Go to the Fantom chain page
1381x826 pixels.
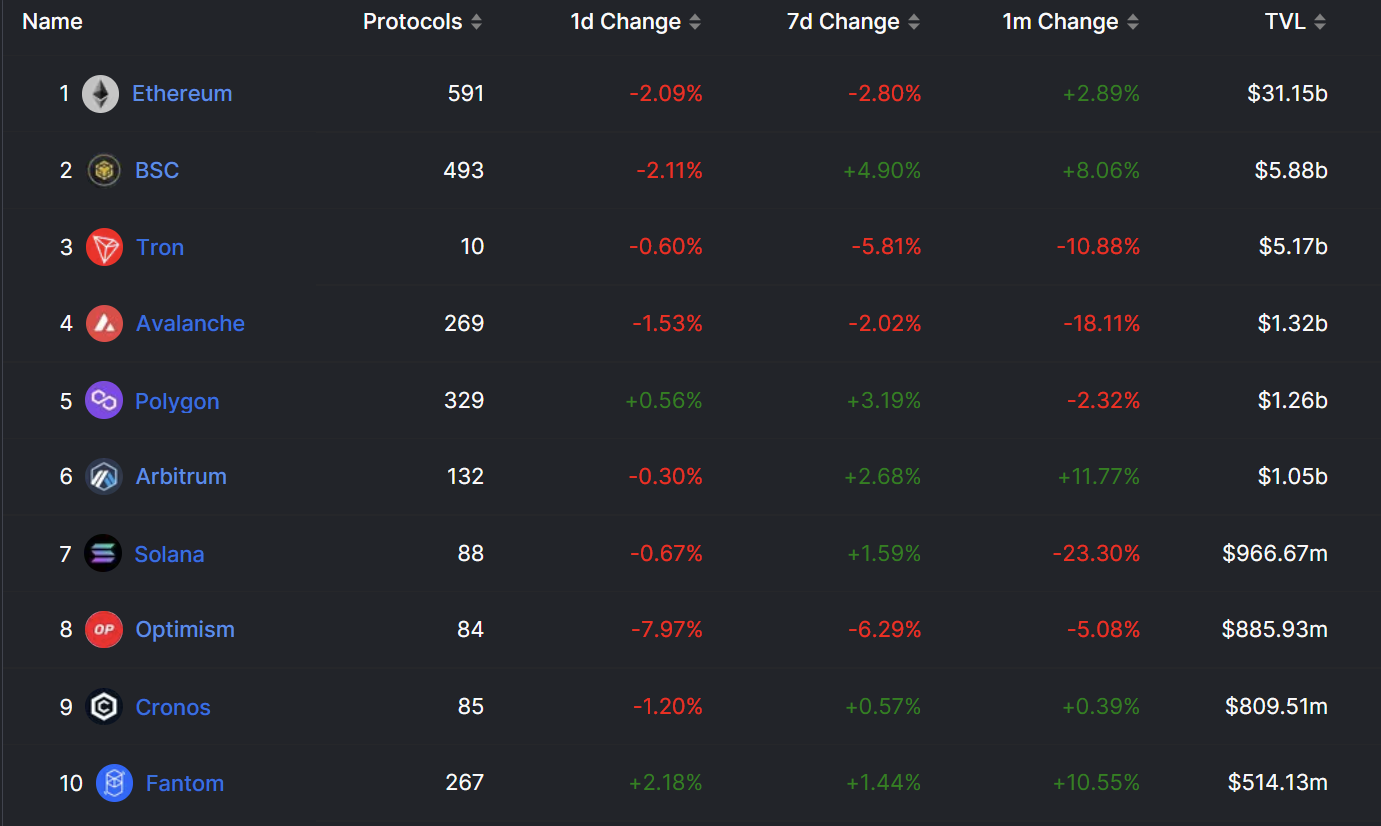(x=185, y=783)
